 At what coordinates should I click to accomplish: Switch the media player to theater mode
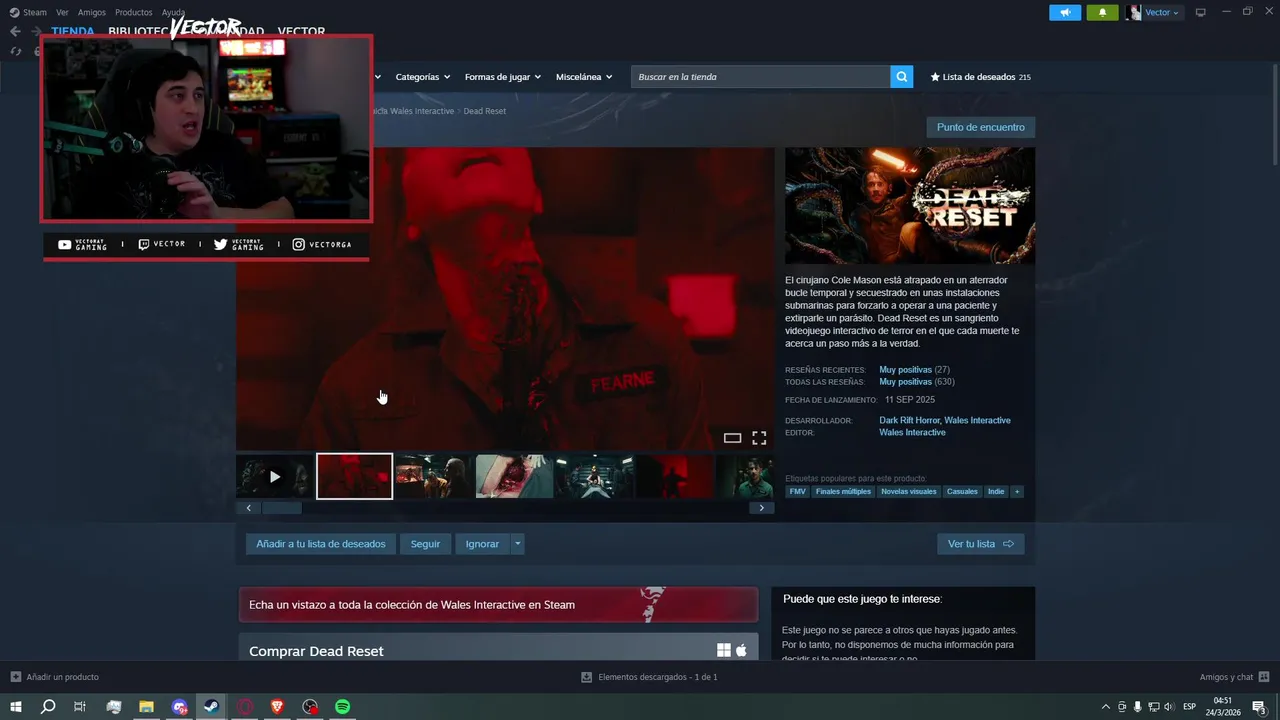732,438
